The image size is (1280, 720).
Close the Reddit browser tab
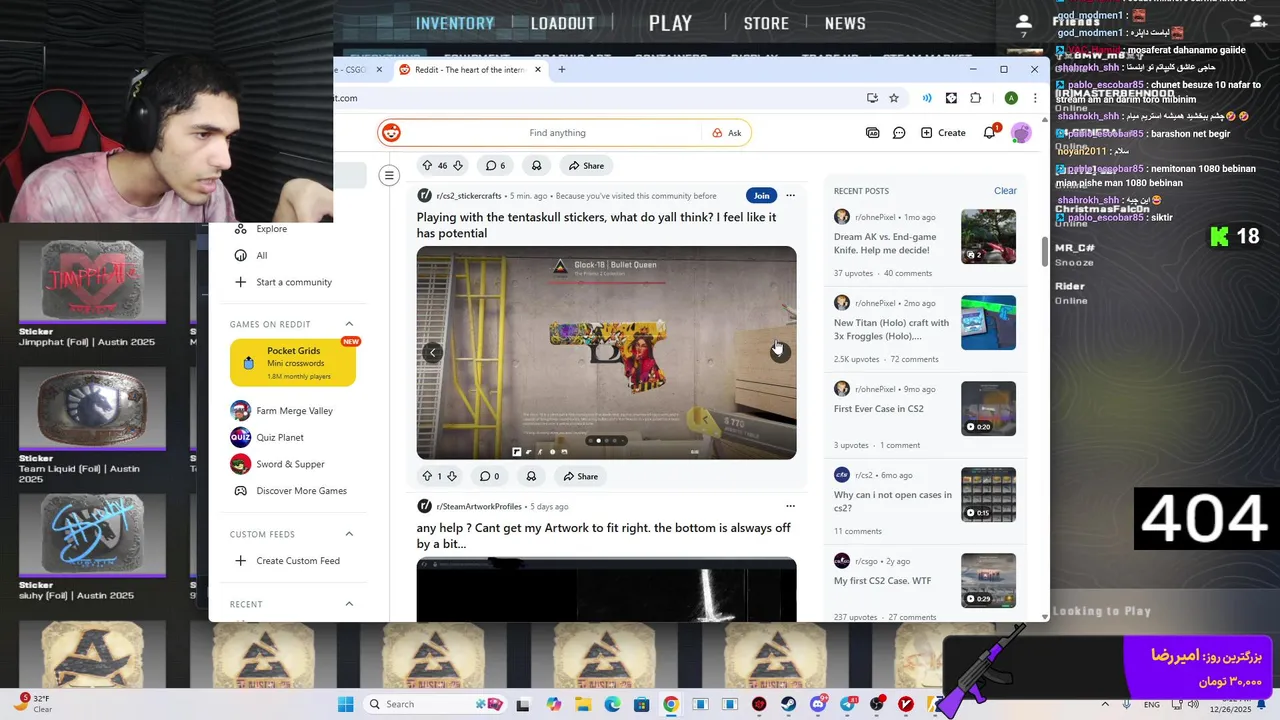(538, 70)
